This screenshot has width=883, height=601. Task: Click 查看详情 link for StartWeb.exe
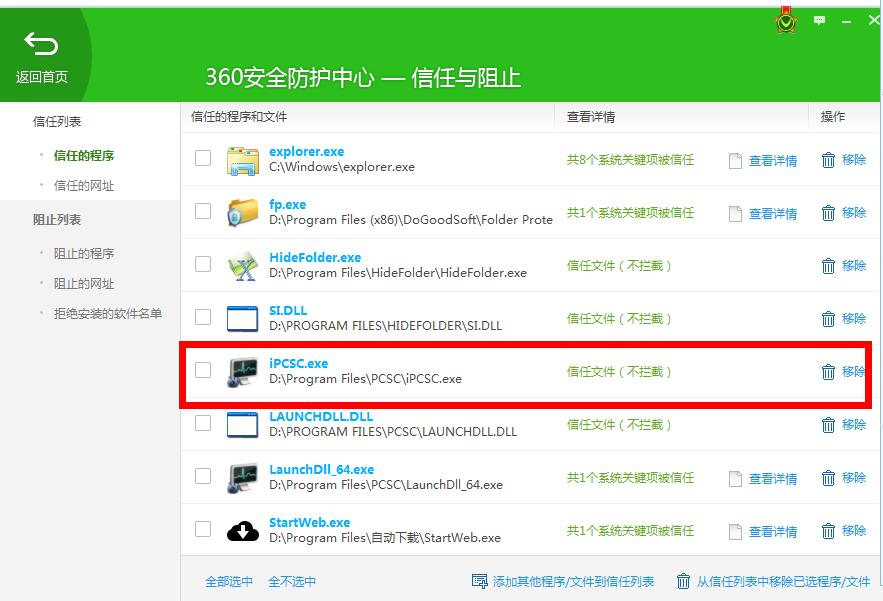click(x=773, y=532)
